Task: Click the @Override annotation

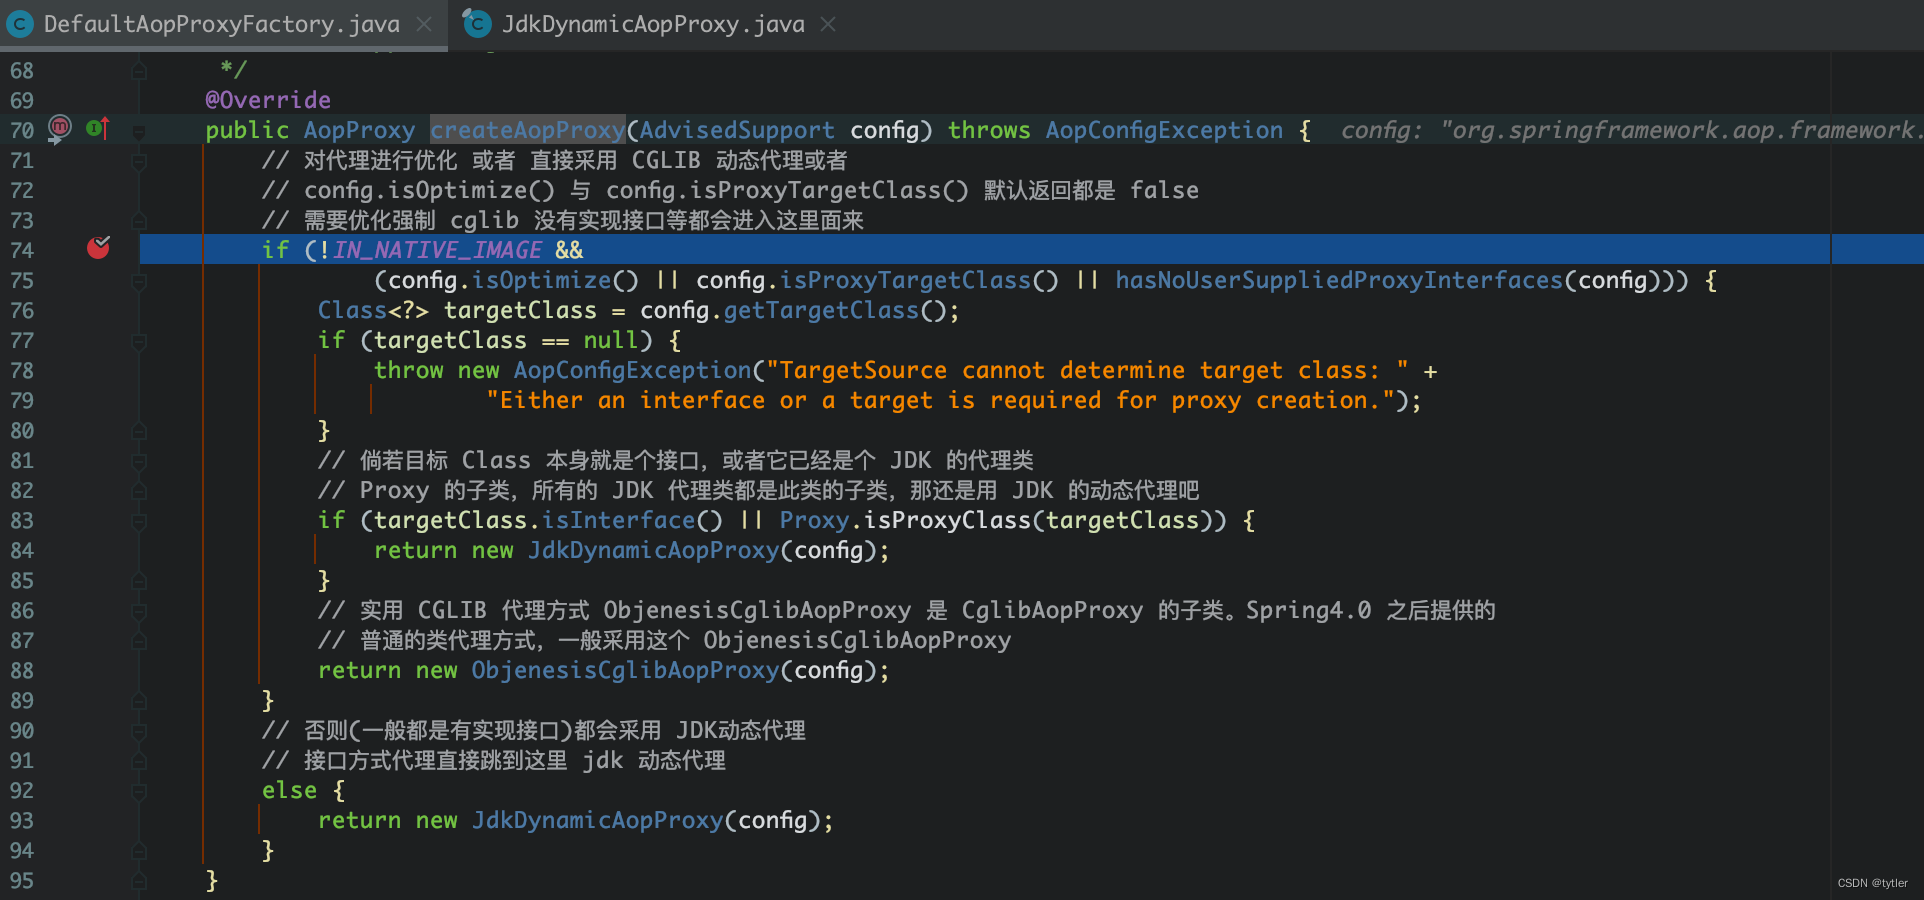Action: (268, 100)
